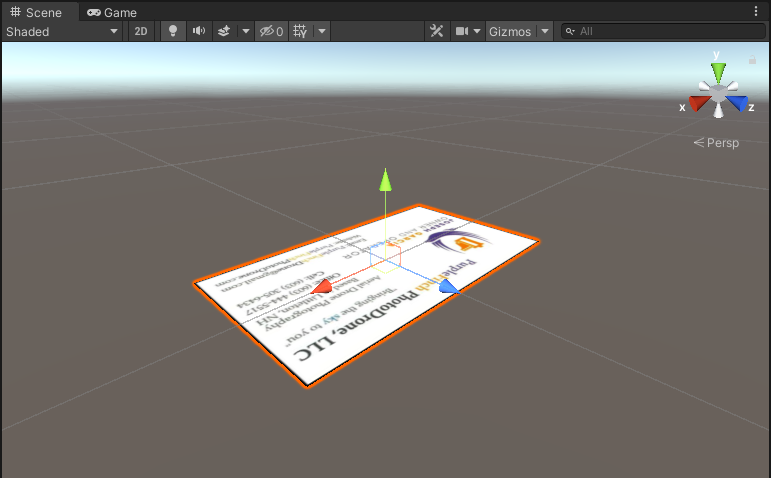Open component editor tools icon

point(437,31)
